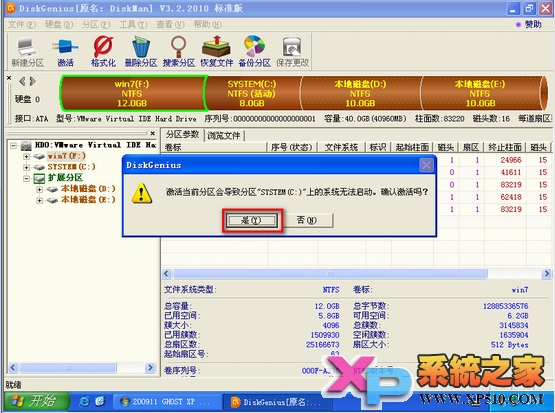555x413 pixels.
Task: Expand the 本地磁盘 (D:) tree node
Action: click(39, 189)
